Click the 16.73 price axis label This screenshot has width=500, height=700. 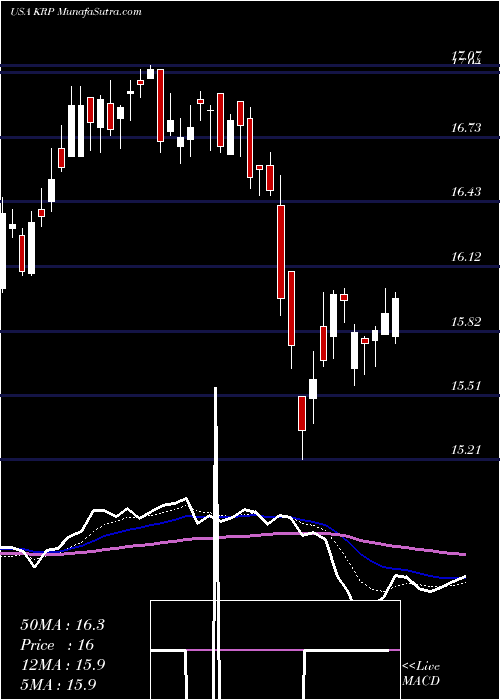(x=466, y=129)
